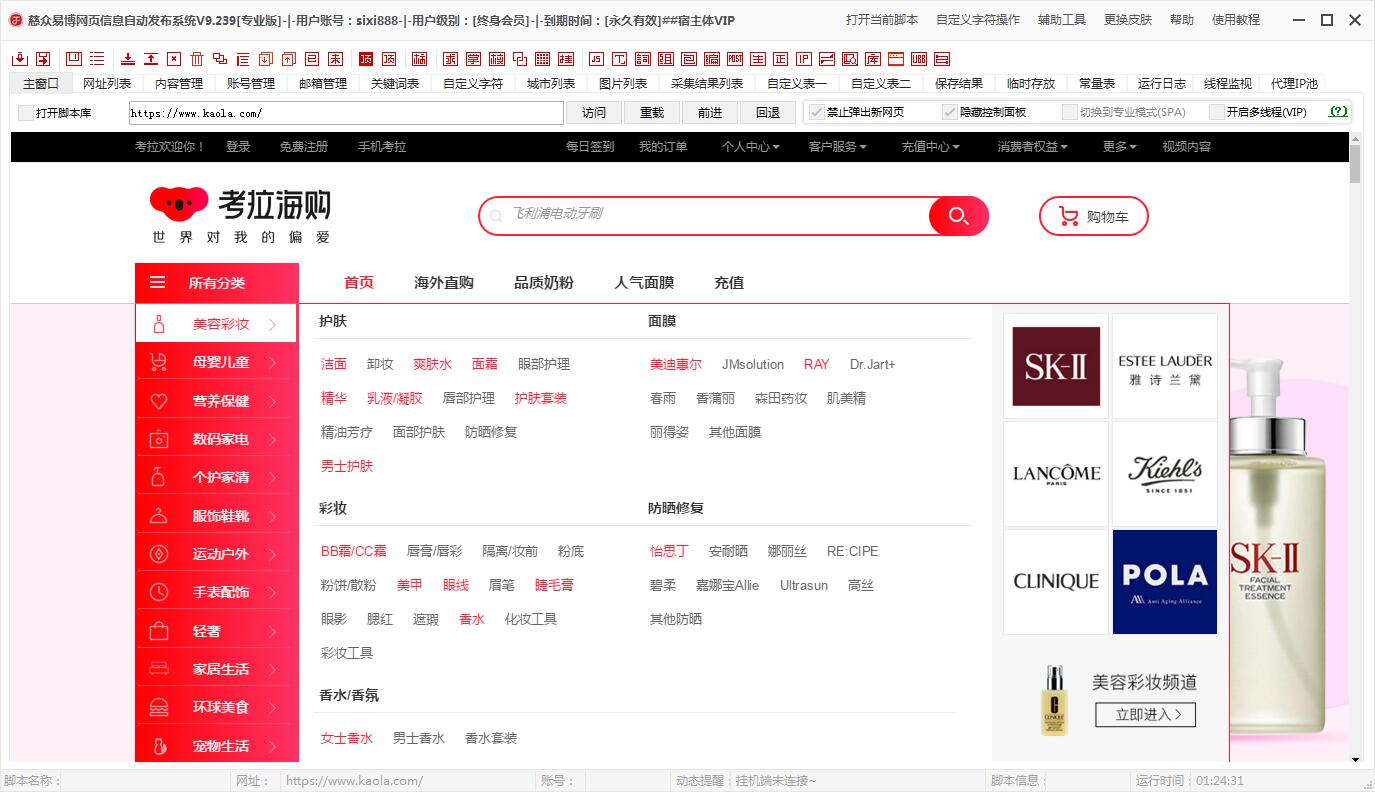Click the 手表配饰 clock category icon

pos(158,592)
